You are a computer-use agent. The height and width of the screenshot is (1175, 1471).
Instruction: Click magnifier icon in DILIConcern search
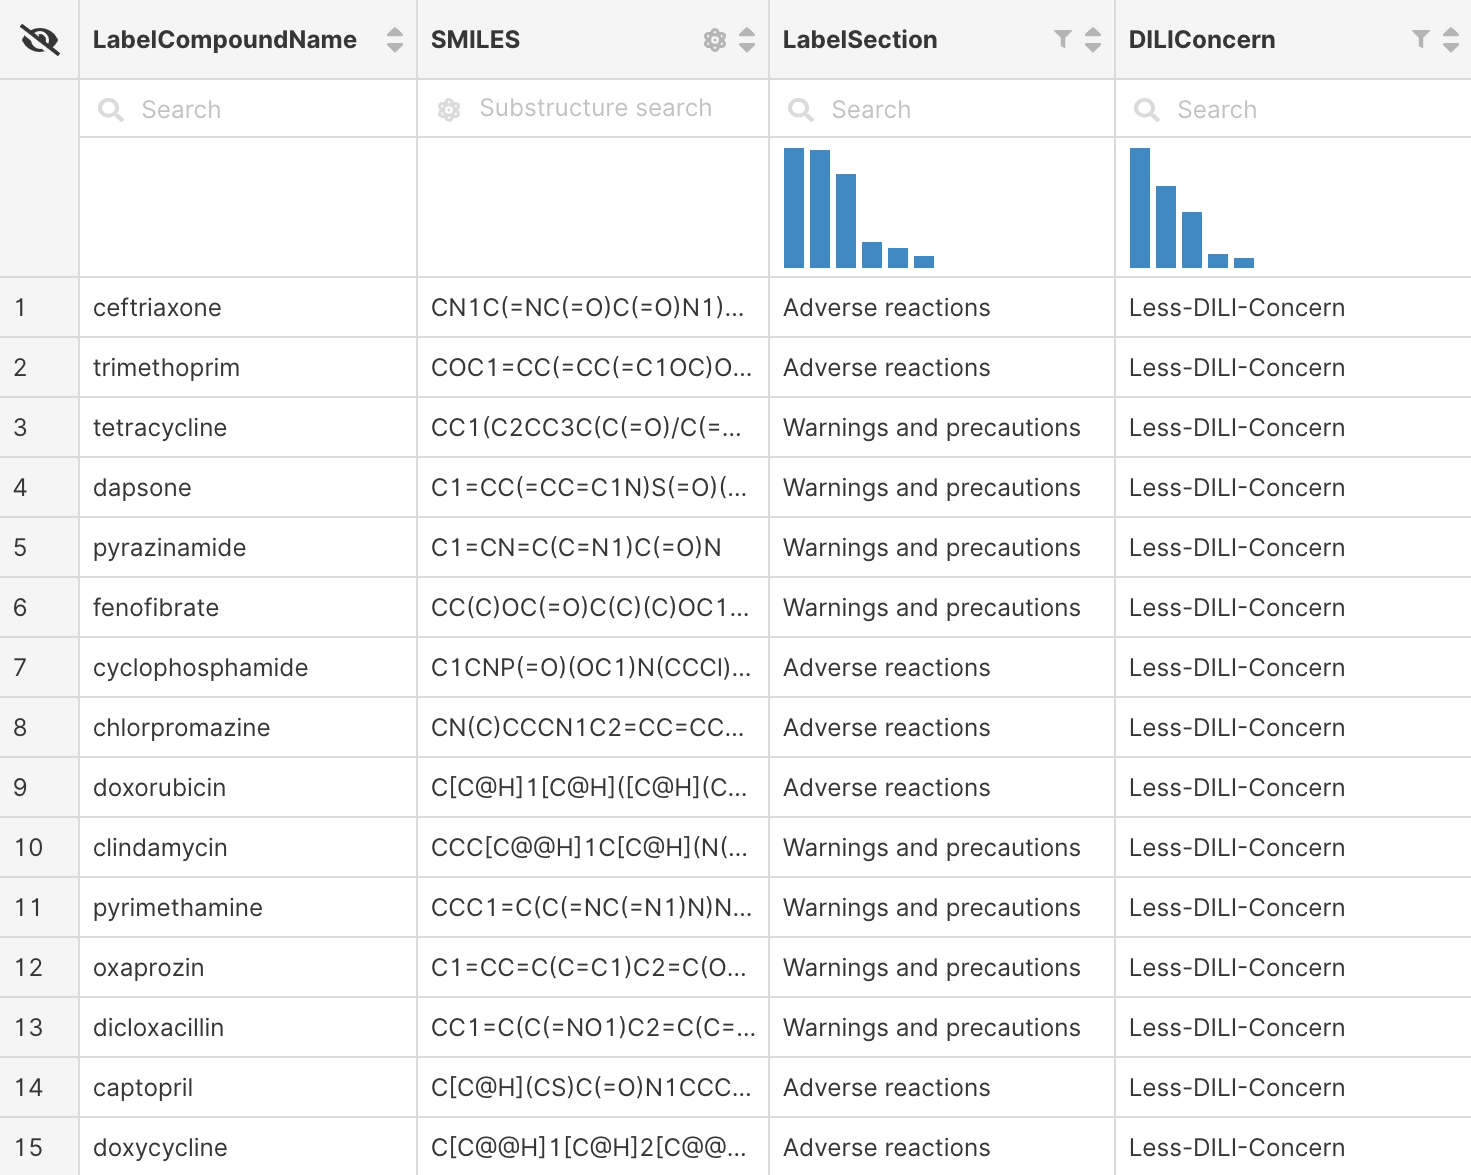coord(1147,110)
